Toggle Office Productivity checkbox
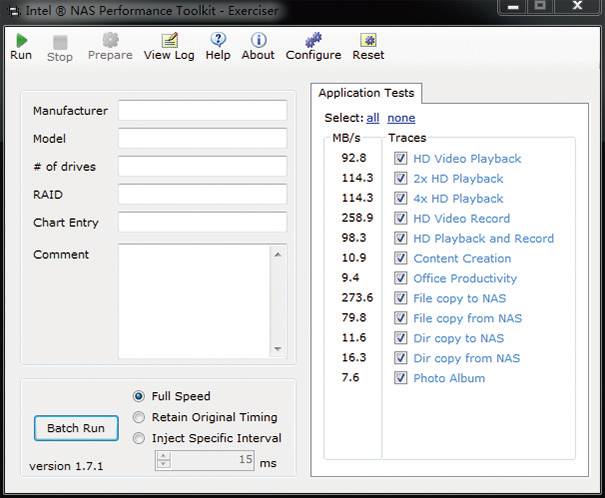The image size is (605, 498). pos(400,278)
